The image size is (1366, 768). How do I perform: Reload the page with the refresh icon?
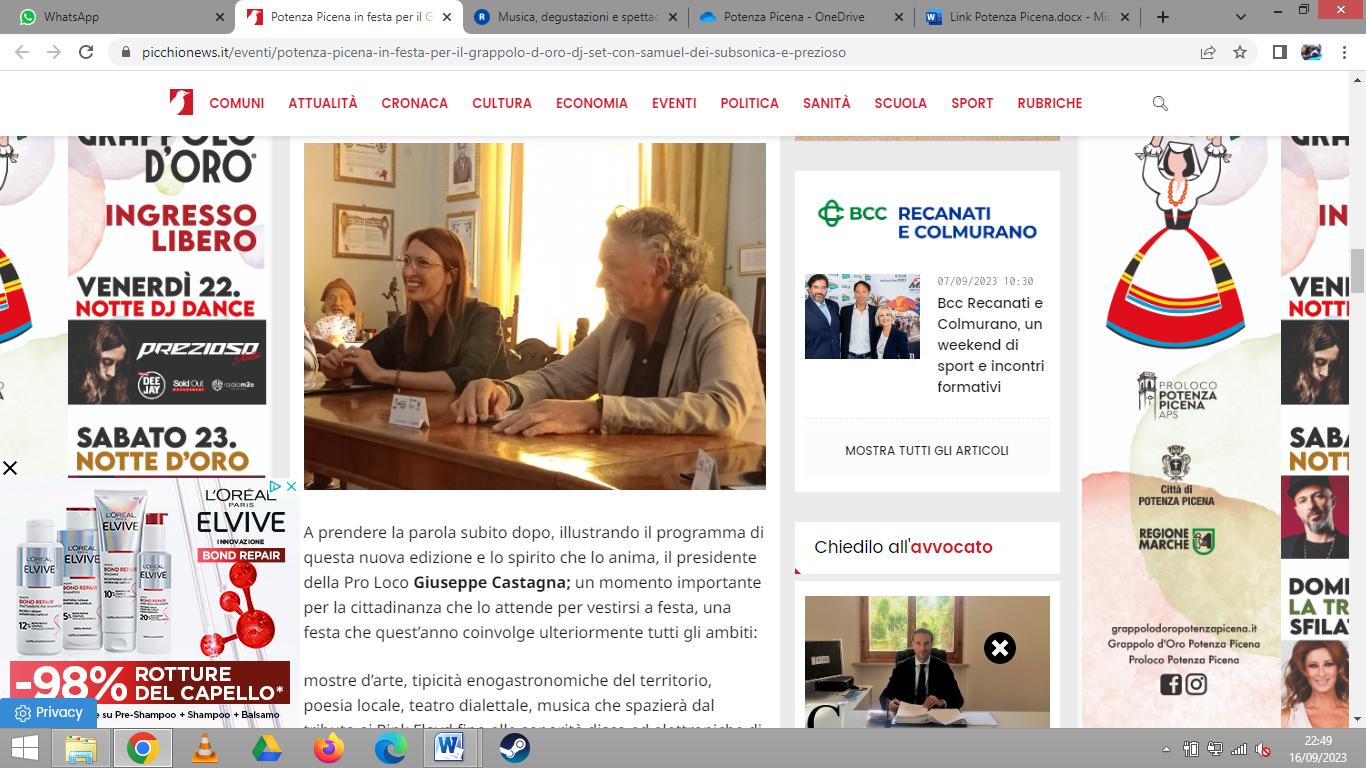pos(86,52)
